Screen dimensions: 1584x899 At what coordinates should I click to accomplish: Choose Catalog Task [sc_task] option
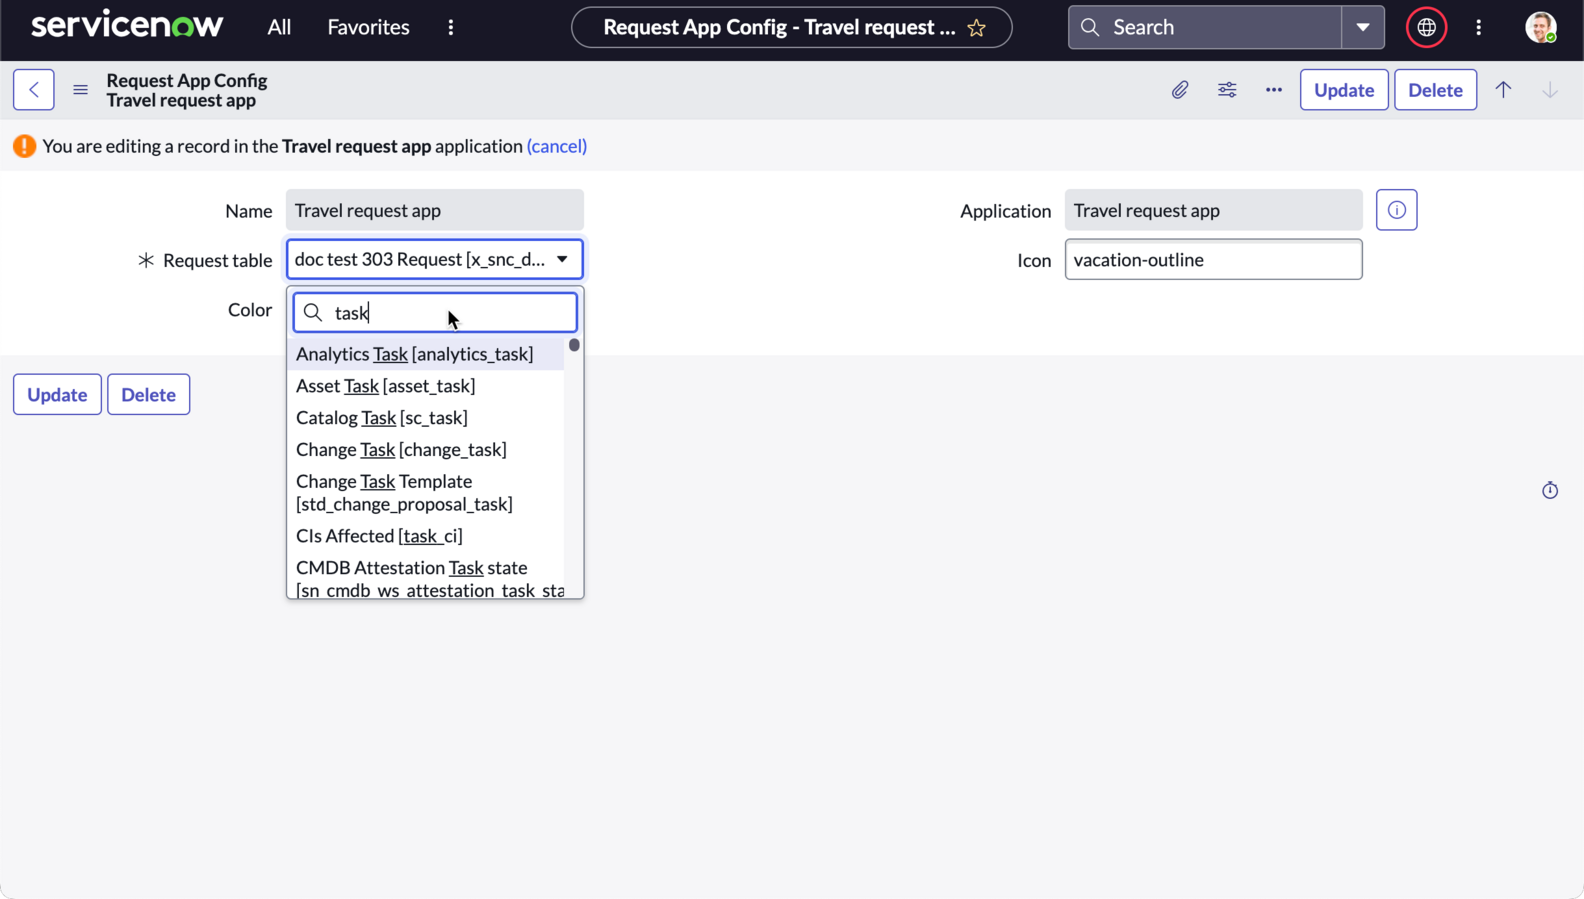click(x=426, y=418)
